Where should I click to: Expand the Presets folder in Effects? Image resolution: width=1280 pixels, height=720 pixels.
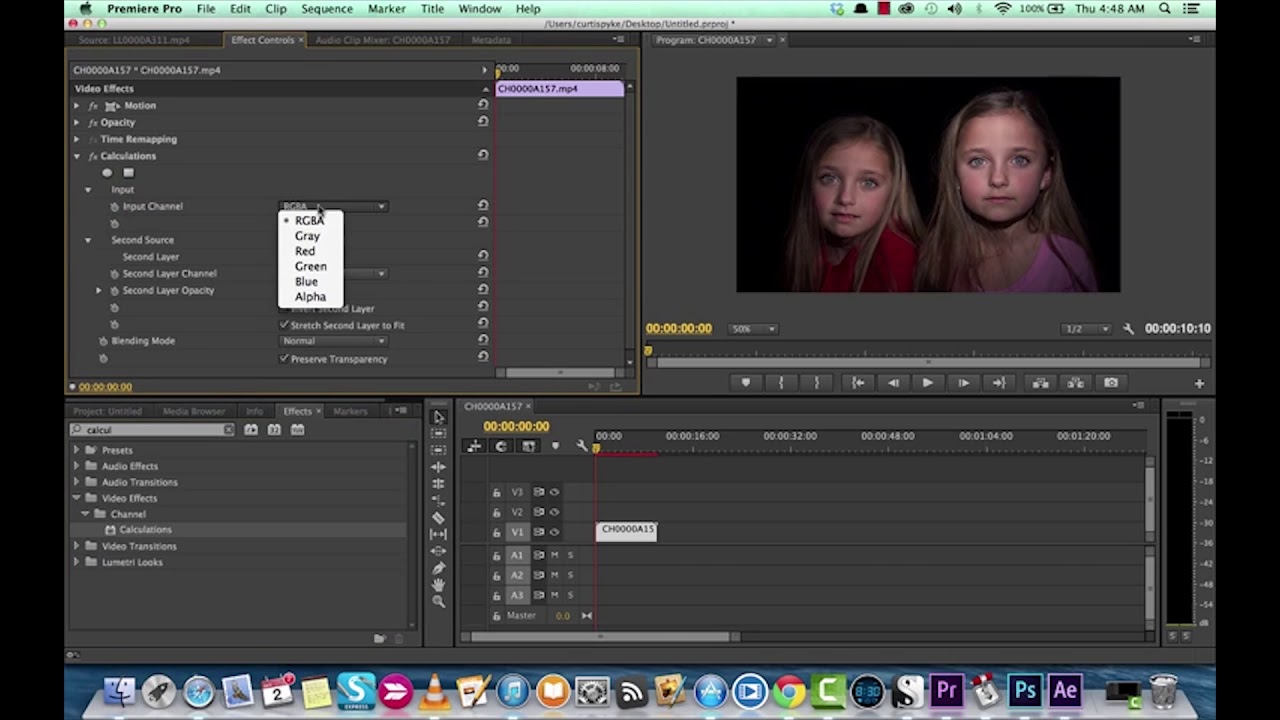[x=77, y=450]
